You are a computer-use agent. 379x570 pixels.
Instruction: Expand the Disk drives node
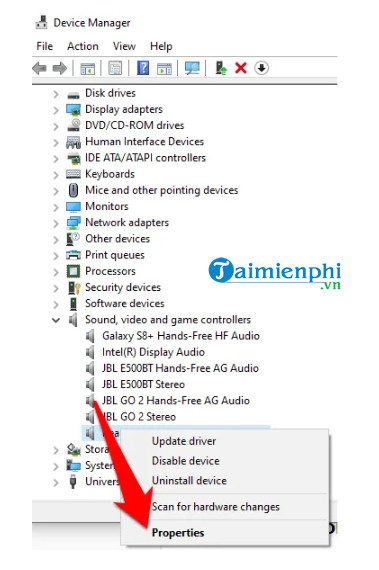56,94
